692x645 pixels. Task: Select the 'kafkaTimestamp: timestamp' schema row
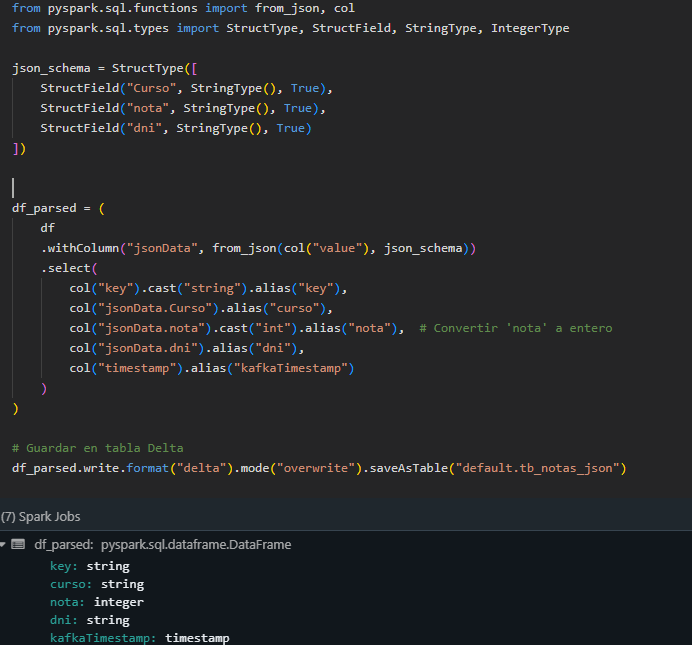pos(139,638)
